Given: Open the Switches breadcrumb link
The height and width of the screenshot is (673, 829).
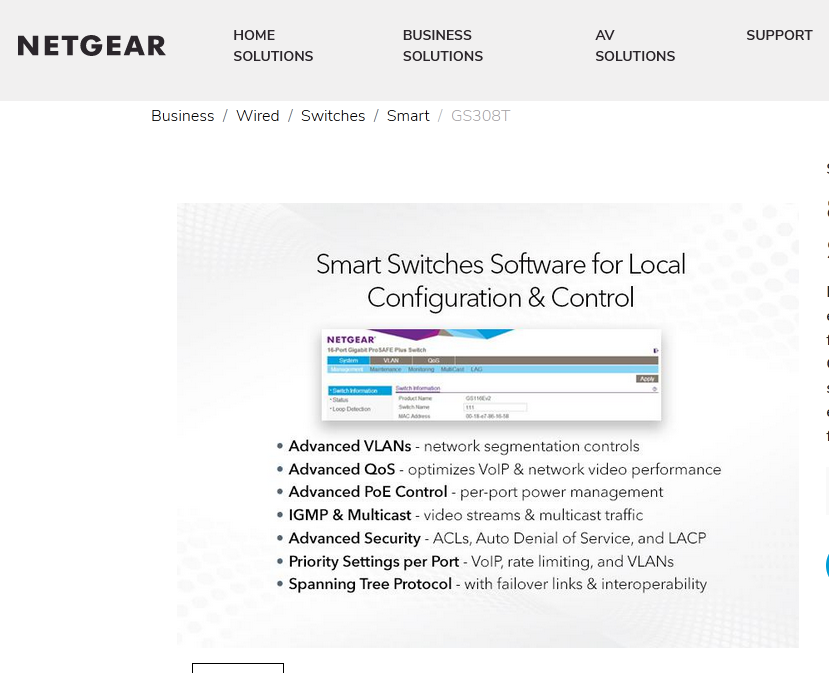Looking at the screenshot, I should (333, 116).
